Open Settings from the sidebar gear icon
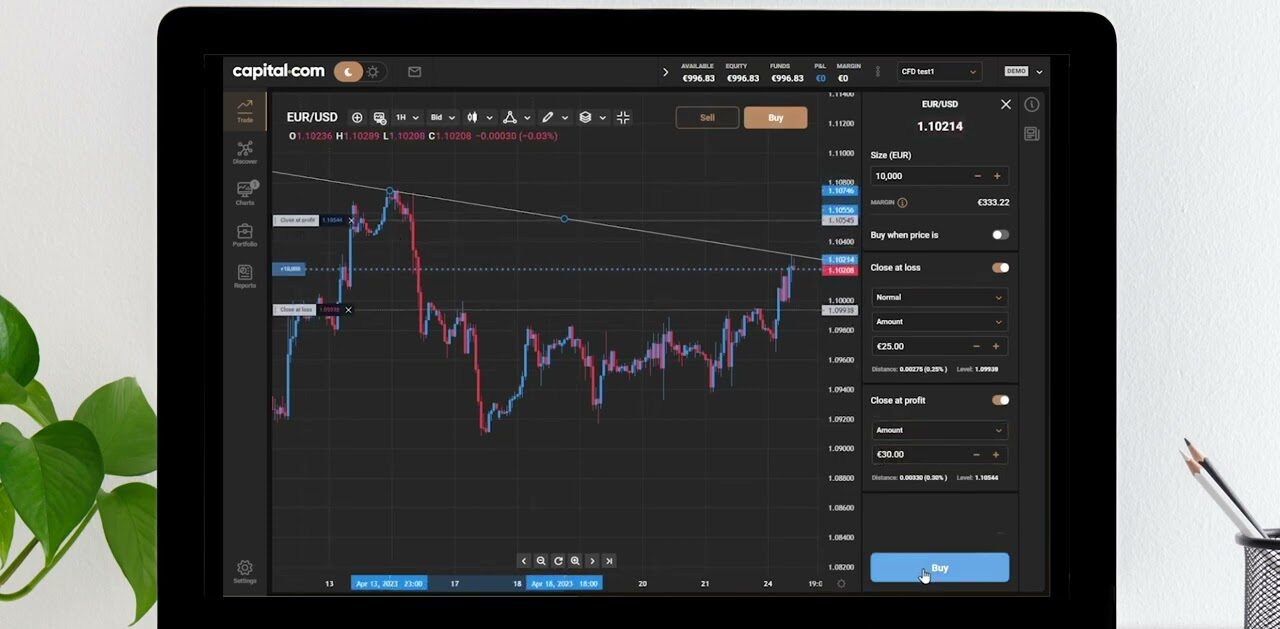Screen dimensions: 1280x629 click(245, 572)
